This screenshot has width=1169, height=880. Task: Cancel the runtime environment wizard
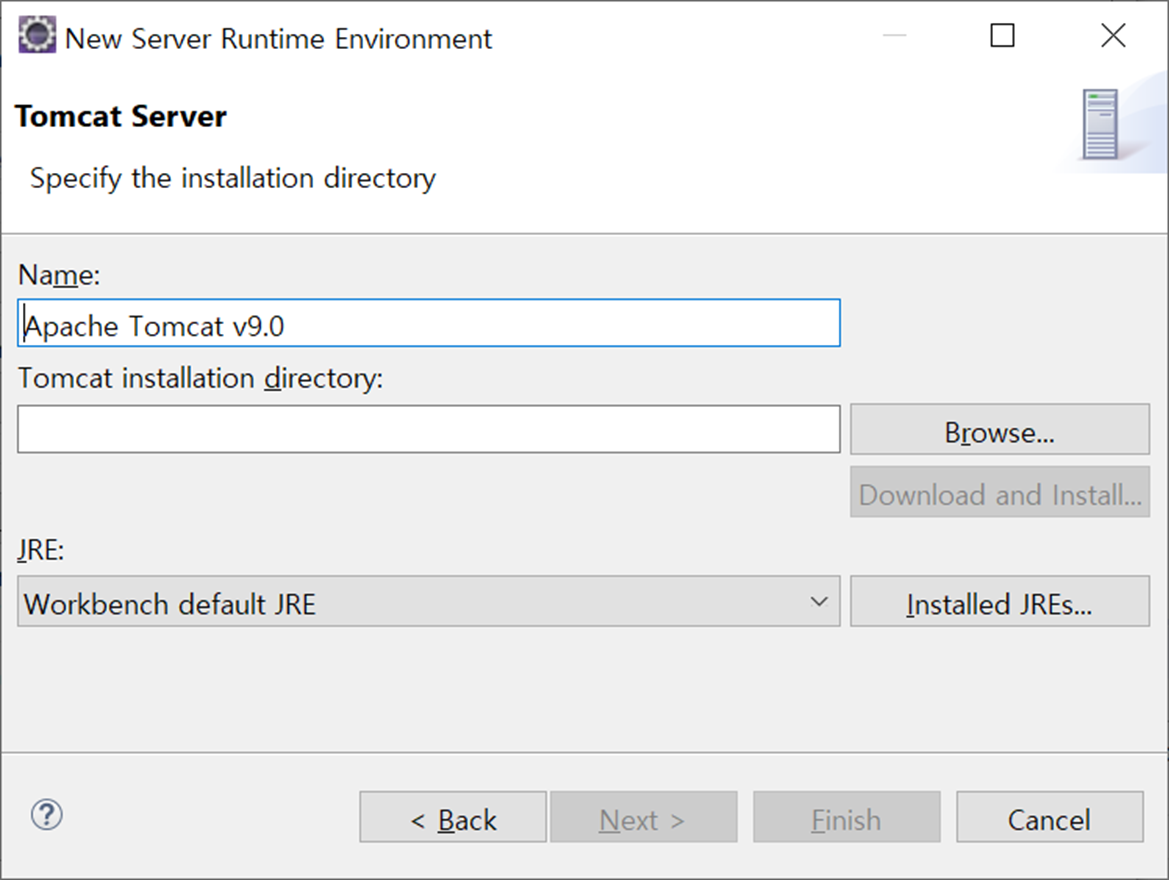click(x=1049, y=818)
